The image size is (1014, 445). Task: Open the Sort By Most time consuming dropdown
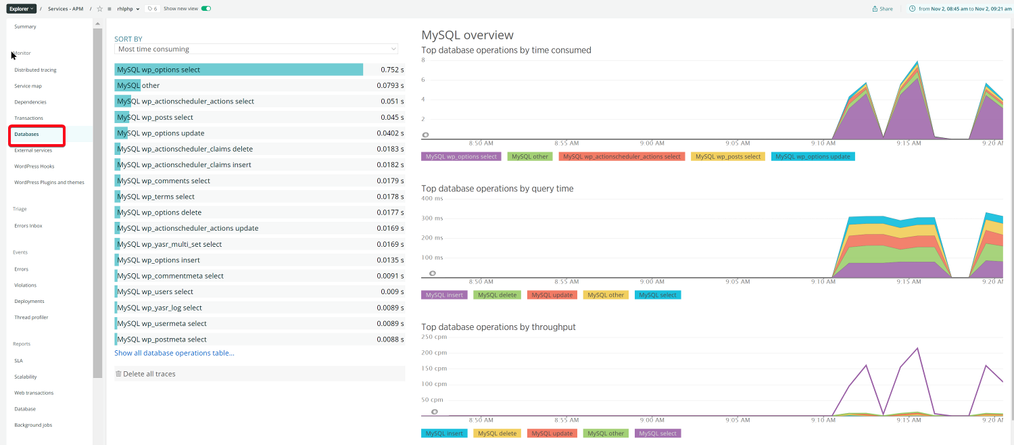click(256, 49)
